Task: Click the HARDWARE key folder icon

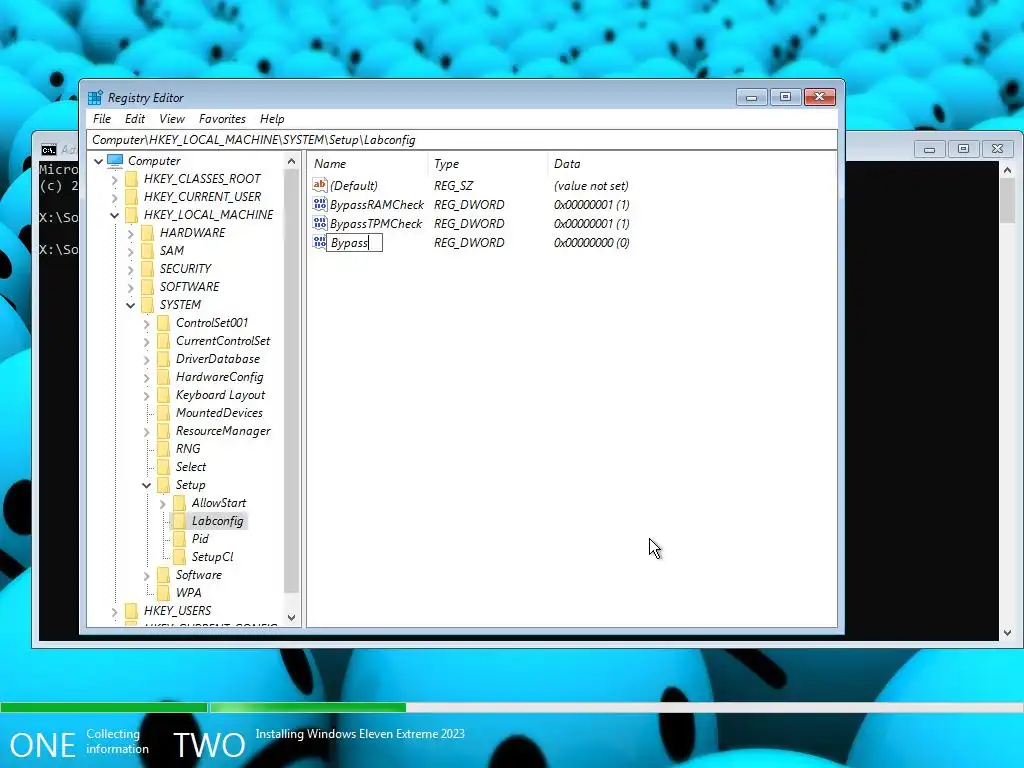Action: (148, 233)
